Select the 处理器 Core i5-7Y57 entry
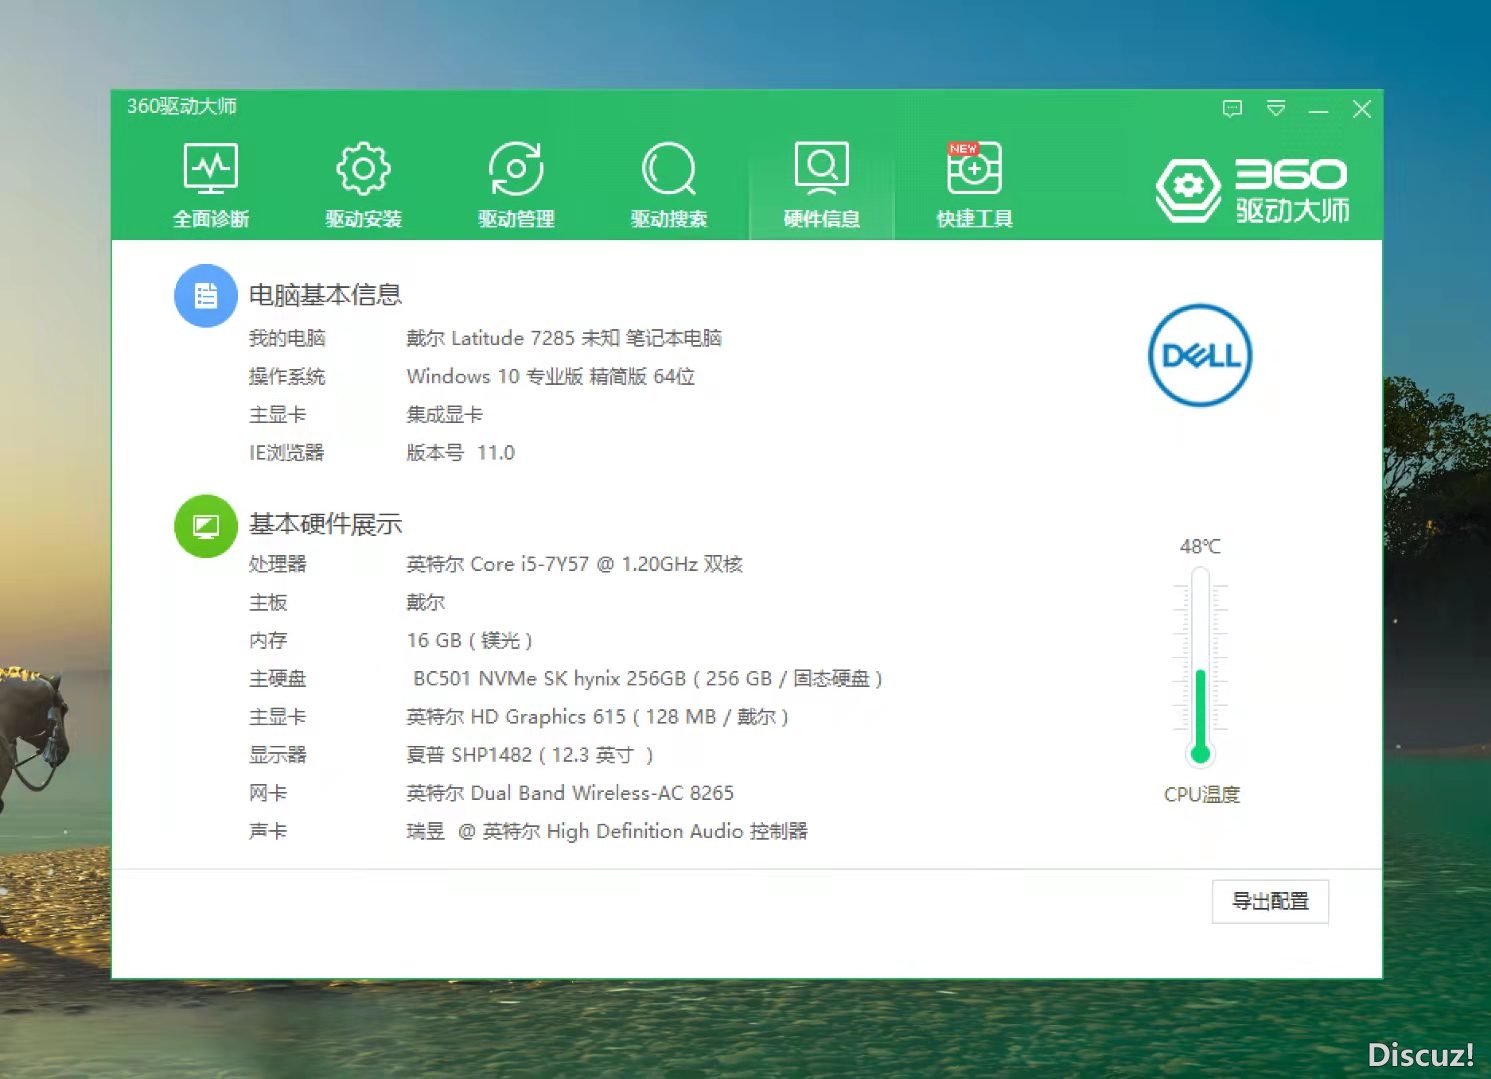The image size is (1491, 1079). coord(574,565)
